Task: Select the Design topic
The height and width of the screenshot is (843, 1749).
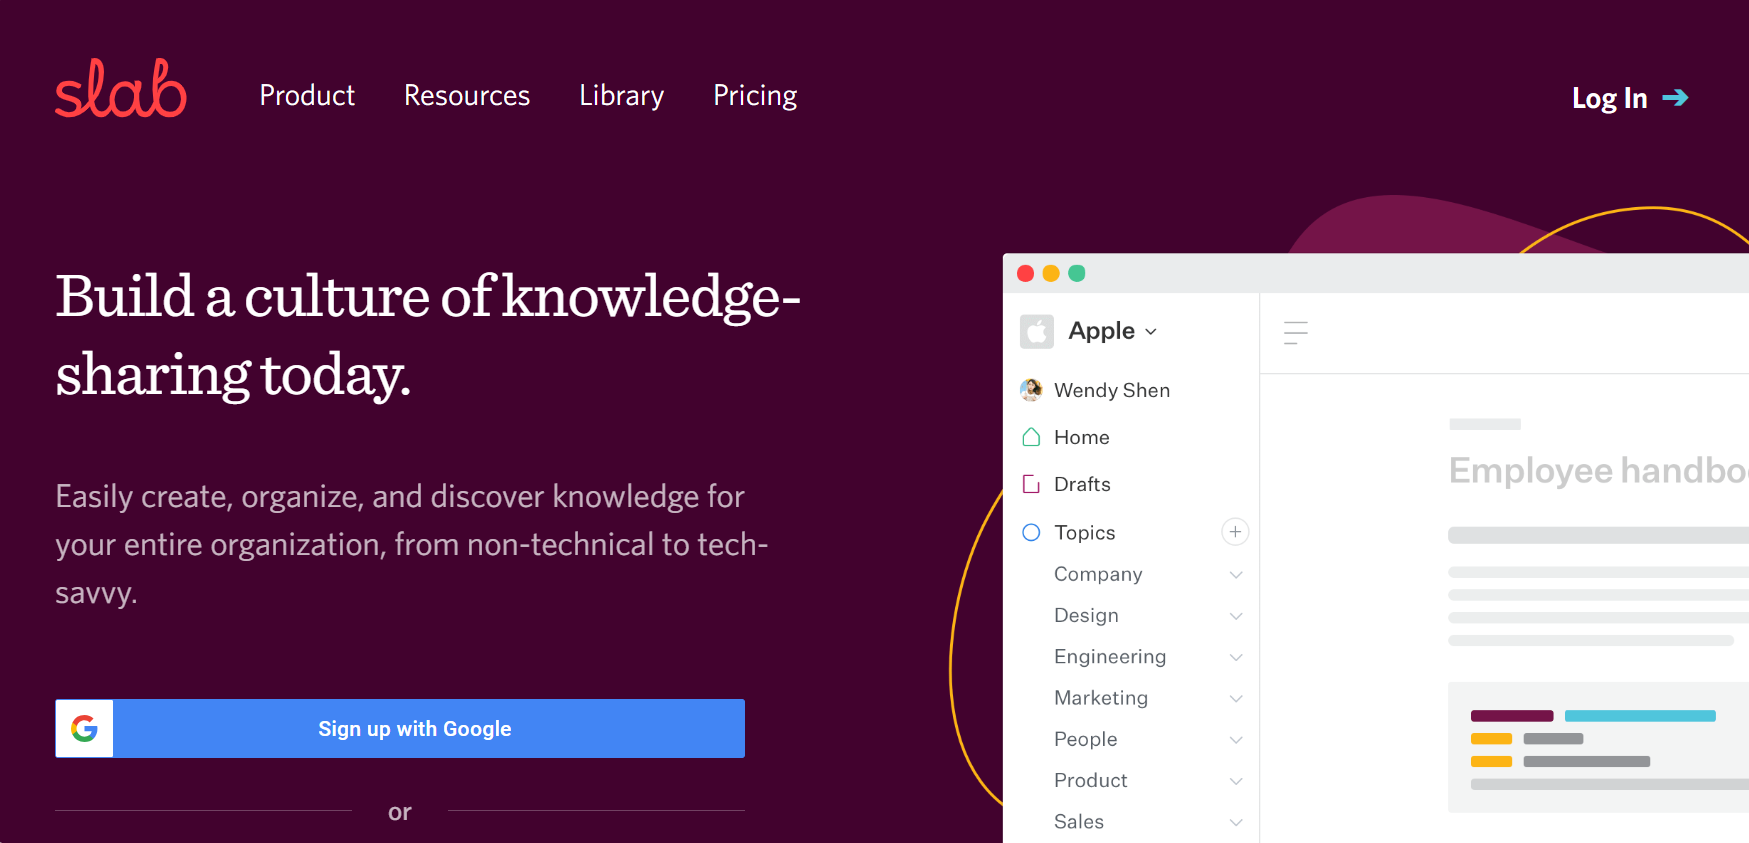Action: (1086, 616)
